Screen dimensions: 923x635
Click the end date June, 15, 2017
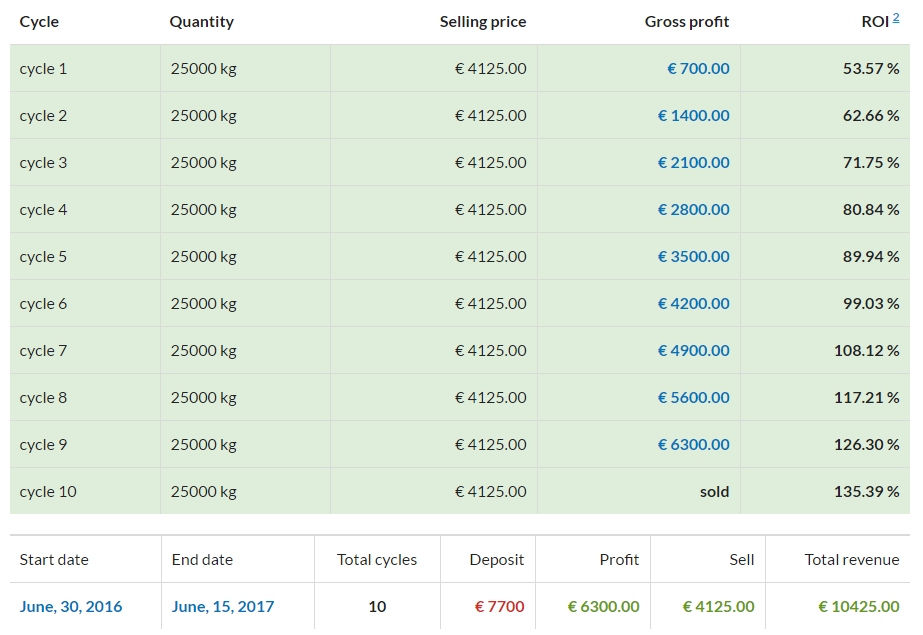pyautogui.click(x=223, y=607)
